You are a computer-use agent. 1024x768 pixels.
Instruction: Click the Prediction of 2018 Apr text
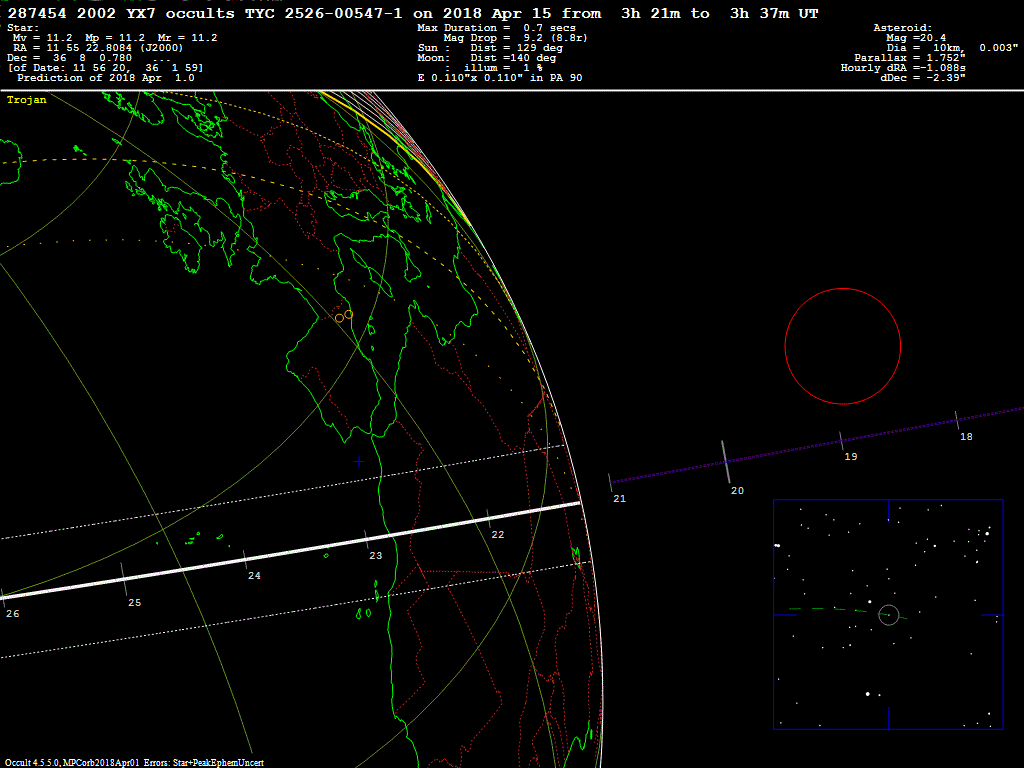tap(105, 78)
